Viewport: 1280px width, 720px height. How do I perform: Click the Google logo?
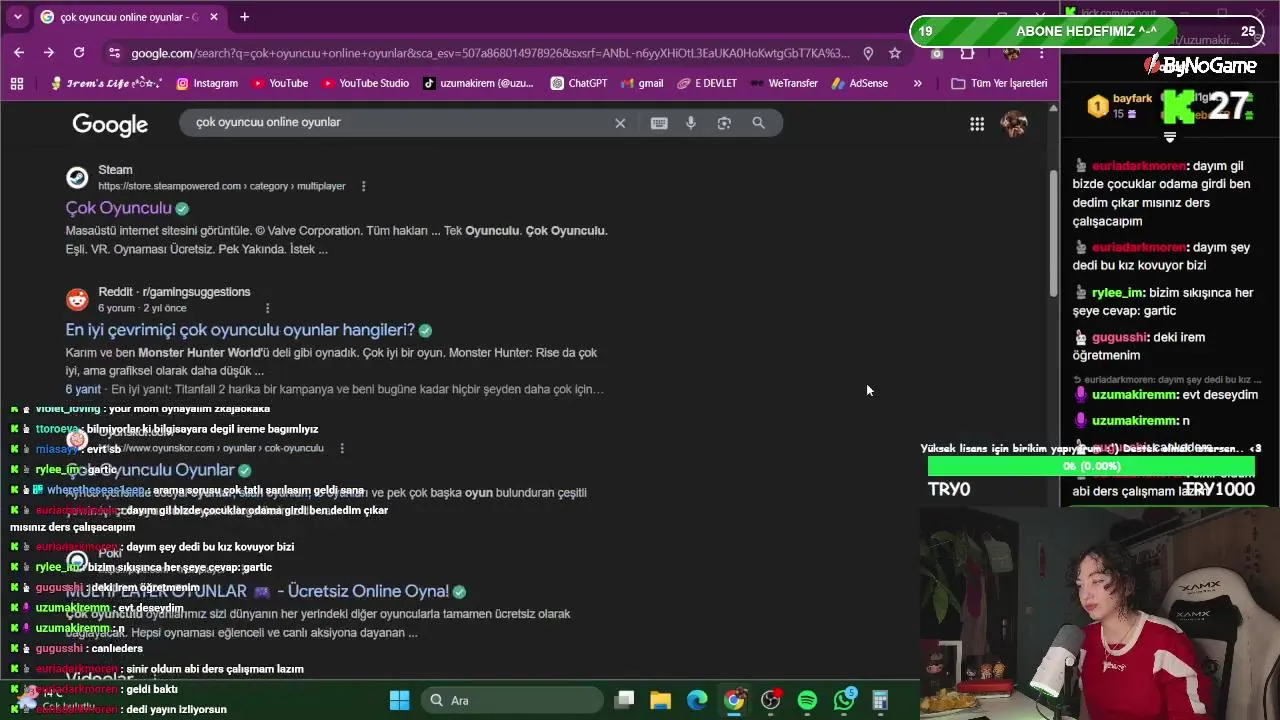[110, 124]
